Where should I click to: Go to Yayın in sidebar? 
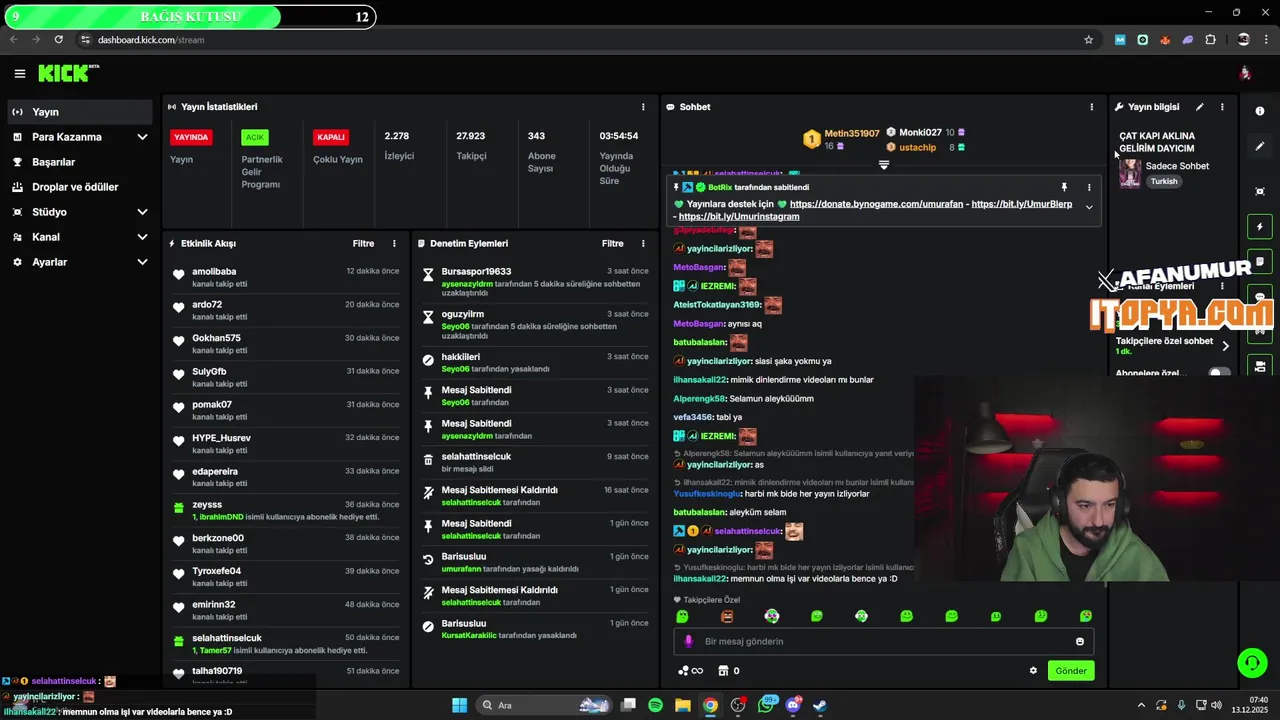pyautogui.click(x=80, y=112)
